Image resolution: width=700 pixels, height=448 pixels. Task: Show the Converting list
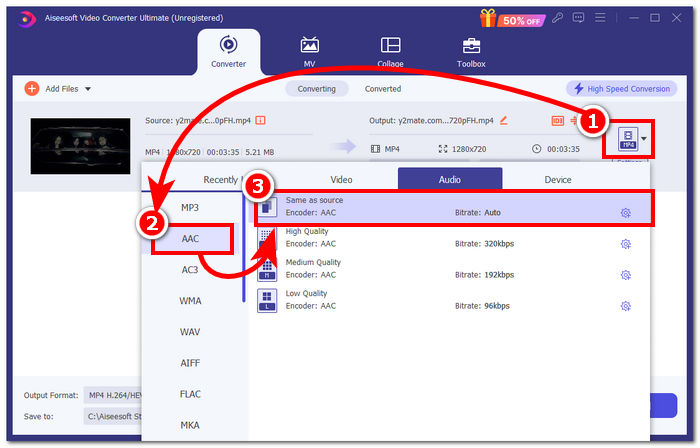317,89
